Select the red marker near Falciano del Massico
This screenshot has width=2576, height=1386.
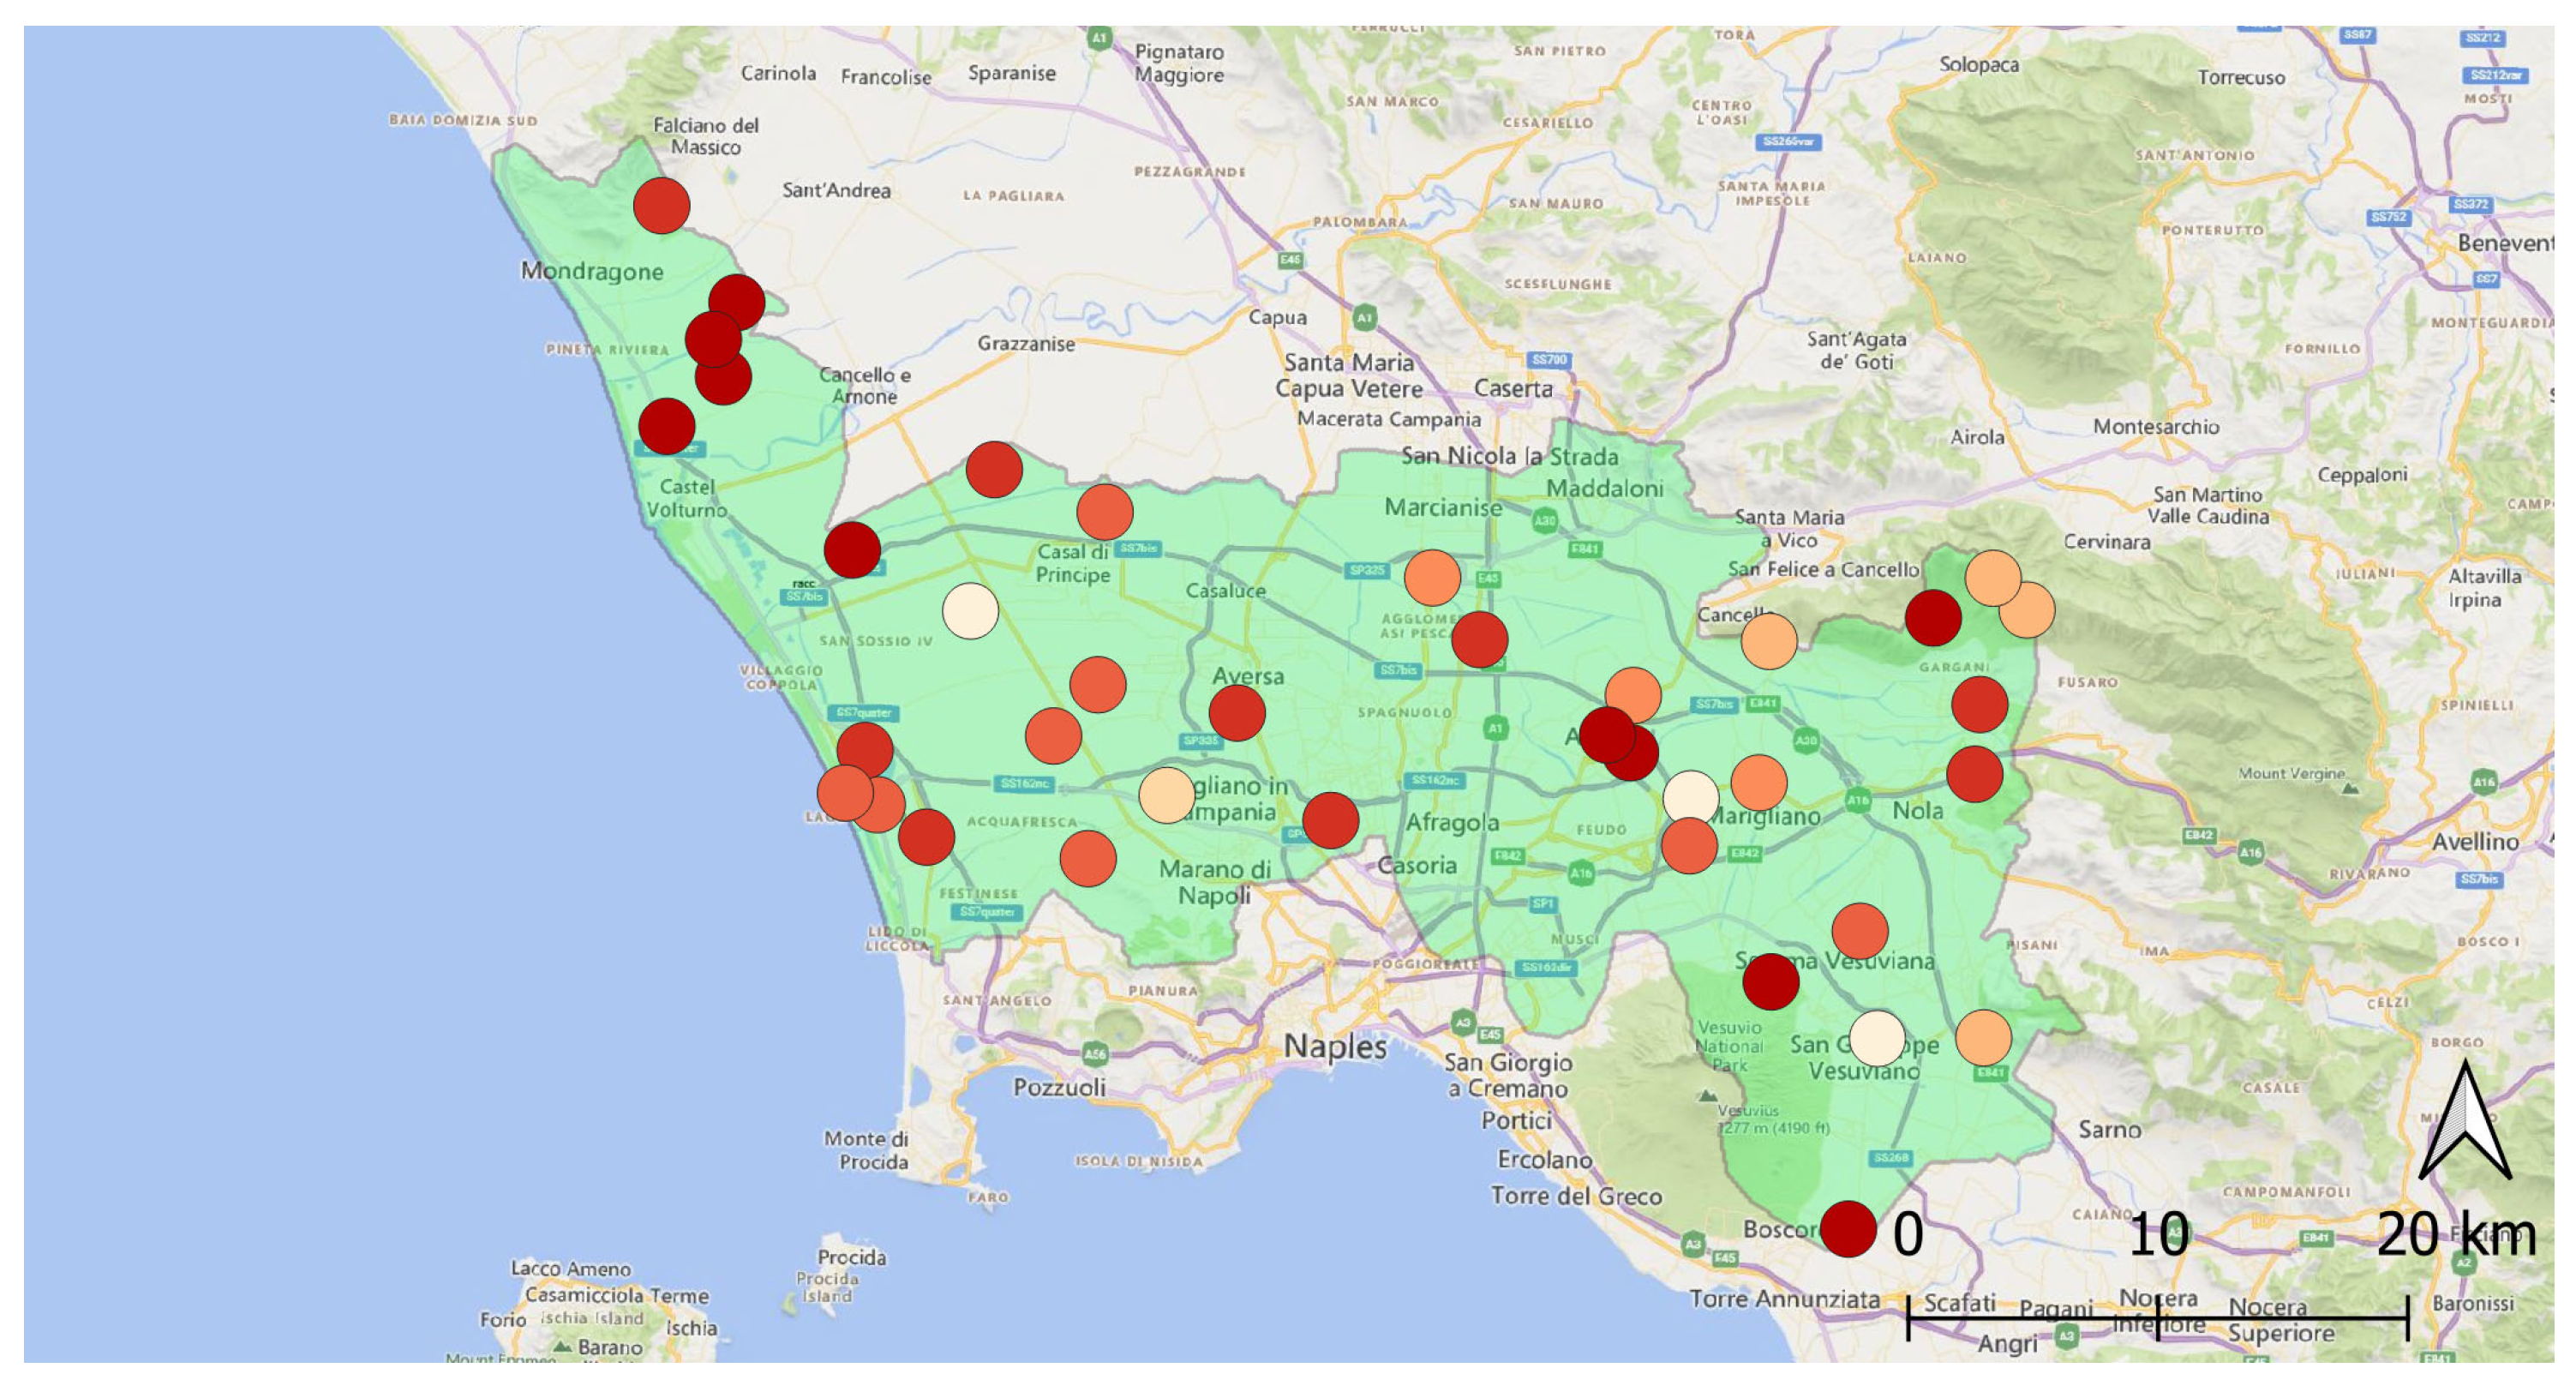pyautogui.click(x=662, y=206)
